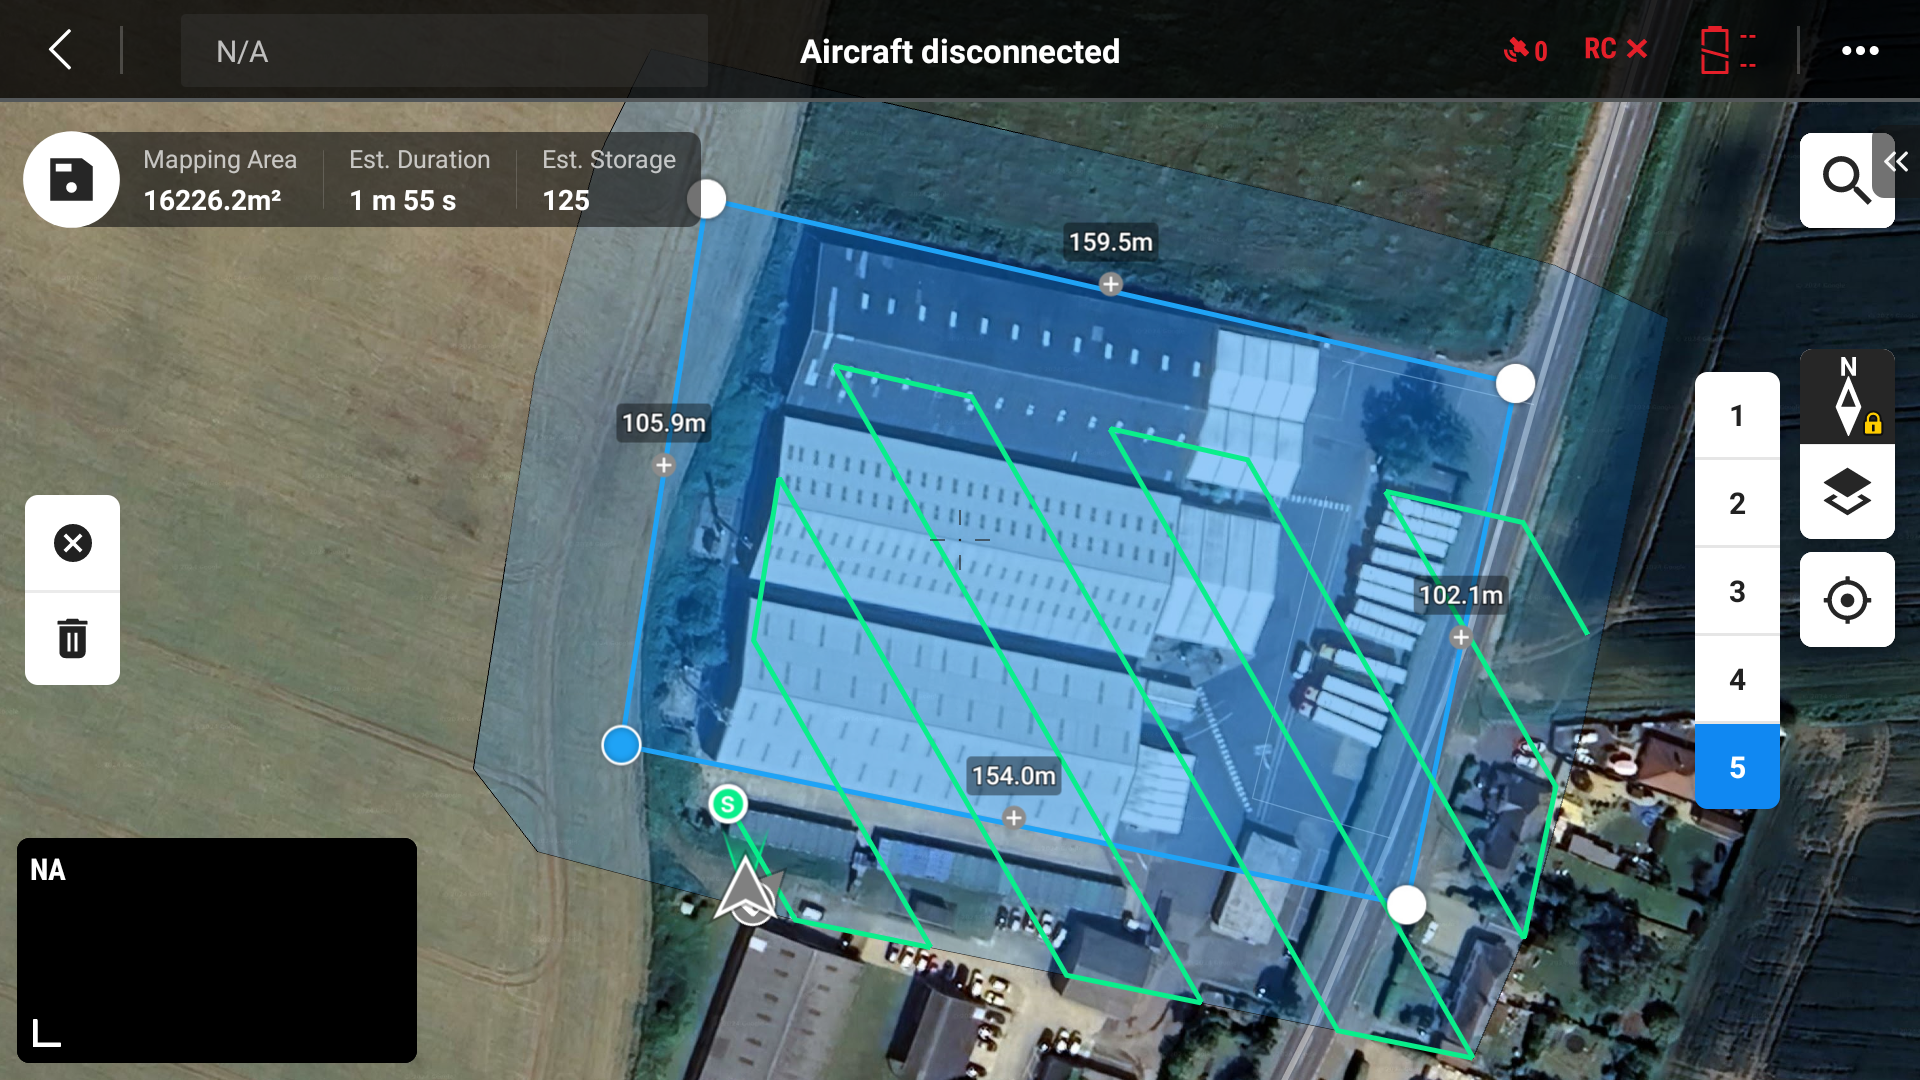Screen dimensions: 1920x1080
Task: Collapse the right panel double chevron
Action: (1896, 162)
